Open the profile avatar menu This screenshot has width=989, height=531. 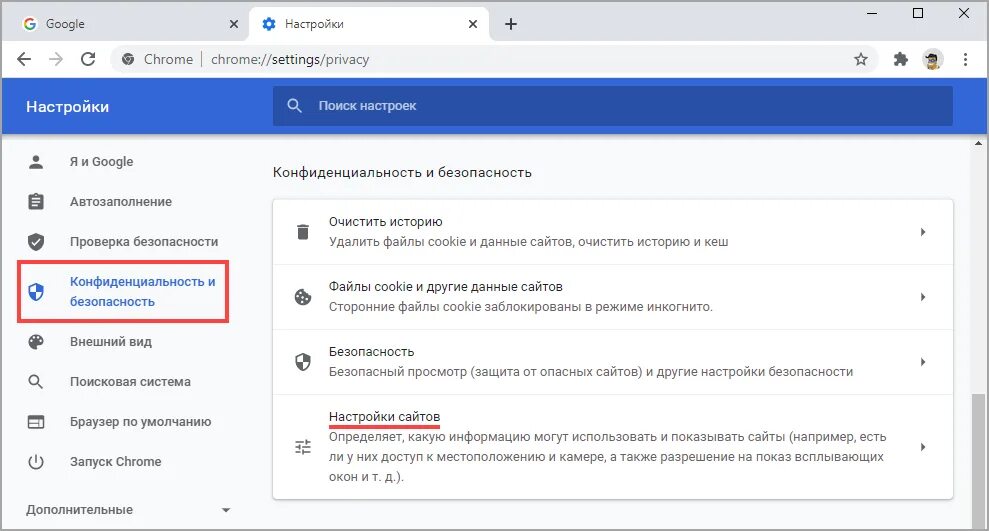coord(932,59)
